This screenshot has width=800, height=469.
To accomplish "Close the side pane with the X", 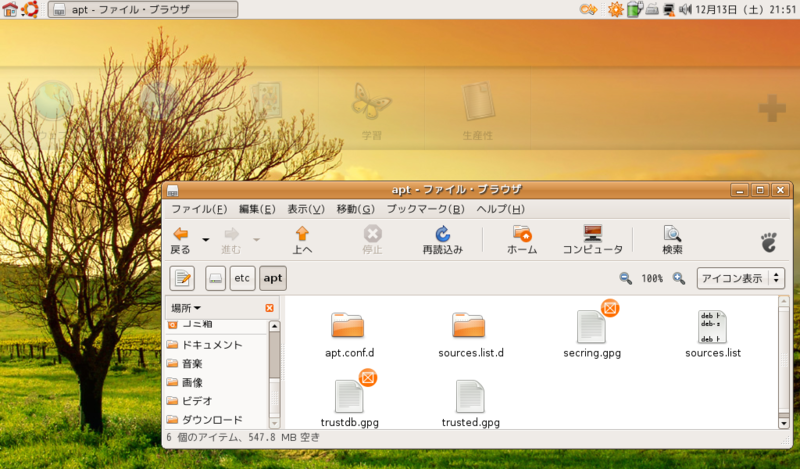I will pyautogui.click(x=269, y=308).
